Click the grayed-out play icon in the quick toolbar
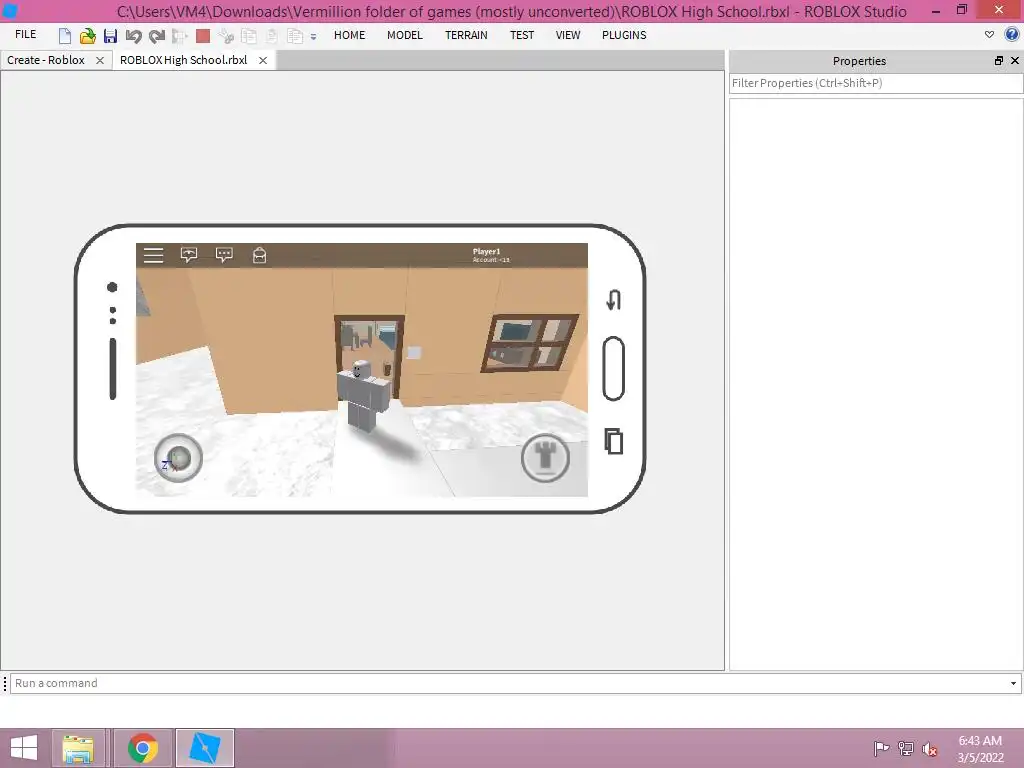The width and height of the screenshot is (1024, 768). (180, 36)
